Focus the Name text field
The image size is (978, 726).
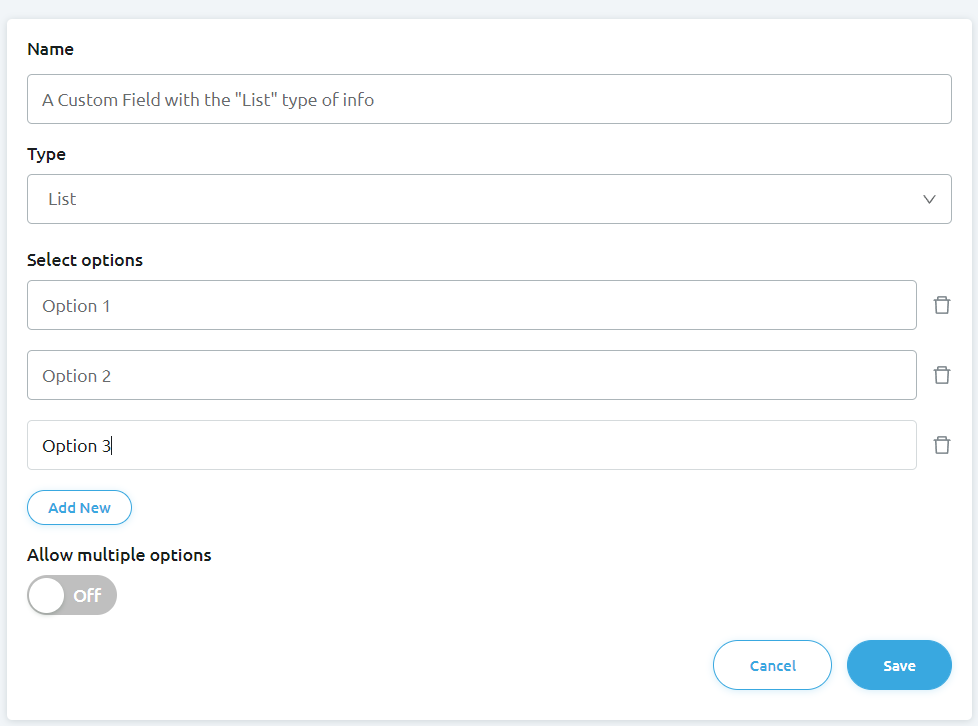[x=488, y=99]
